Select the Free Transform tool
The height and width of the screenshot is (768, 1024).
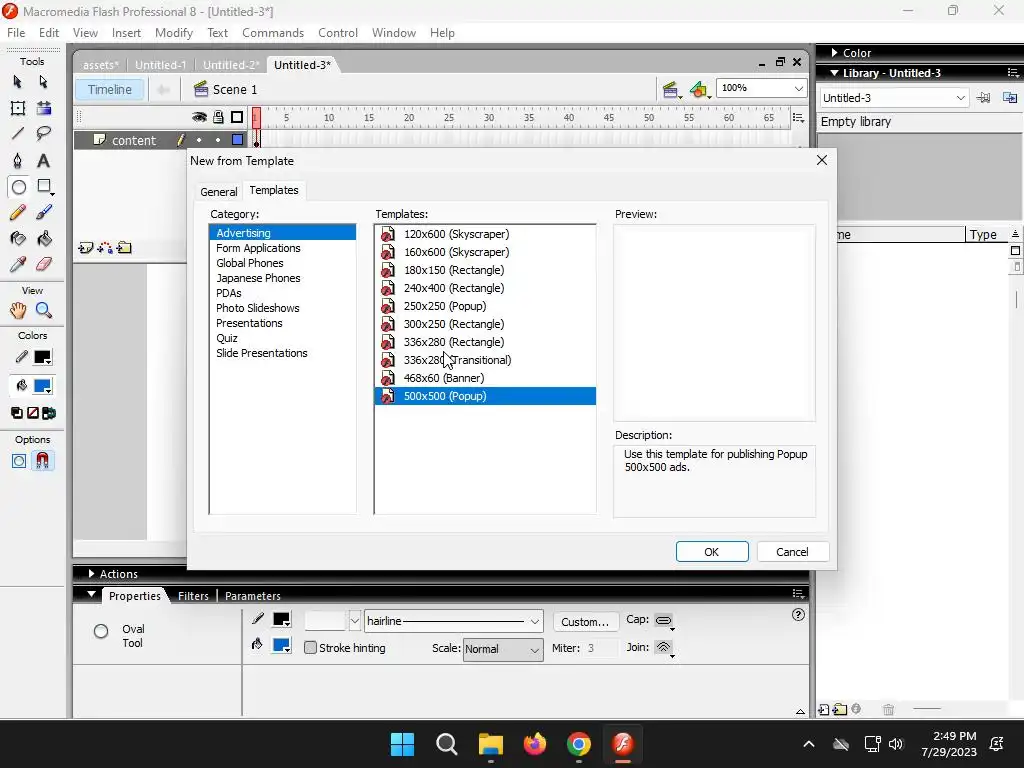(x=18, y=108)
